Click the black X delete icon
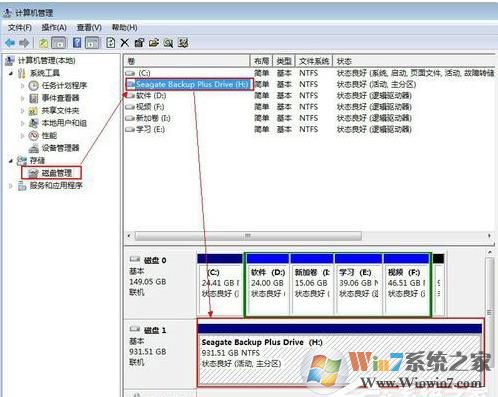 coord(125,43)
